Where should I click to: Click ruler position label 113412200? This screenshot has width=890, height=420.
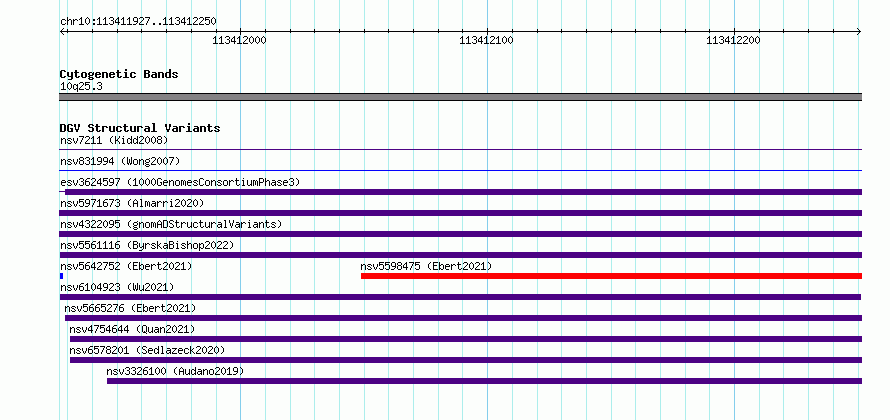(x=733, y=40)
